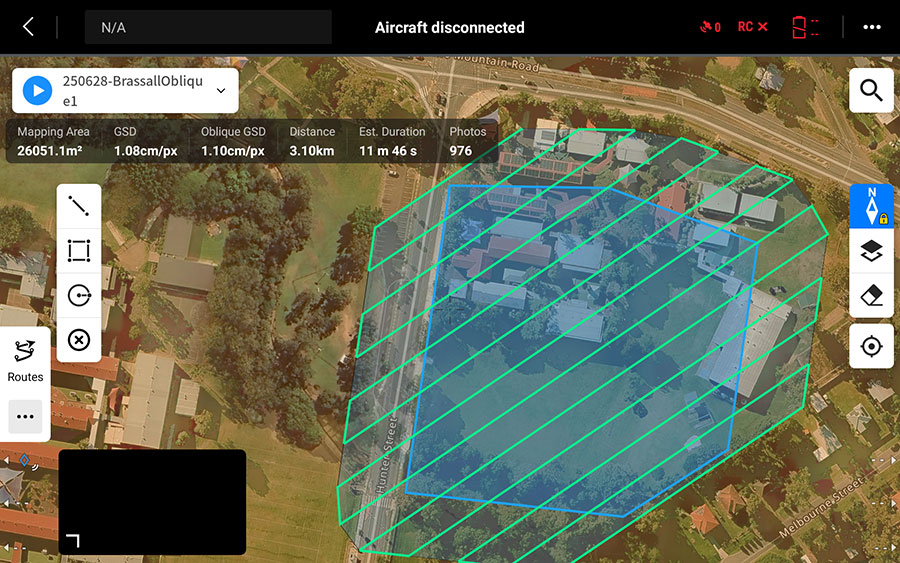This screenshot has width=900, height=563.
Task: Open the Routes panel
Action: [x=25, y=362]
